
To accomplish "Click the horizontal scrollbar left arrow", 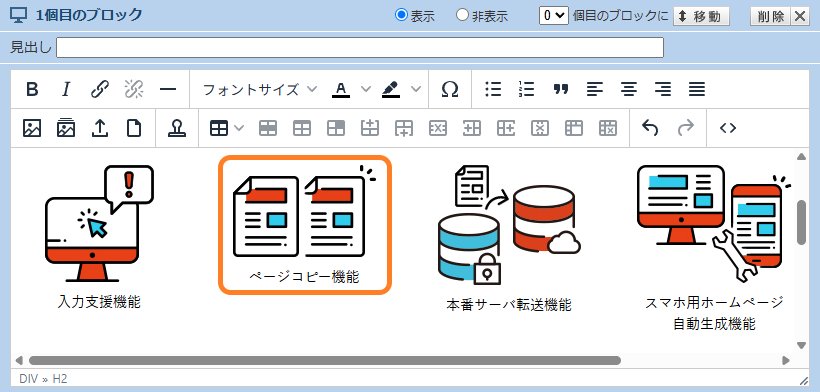I will point(19,360).
